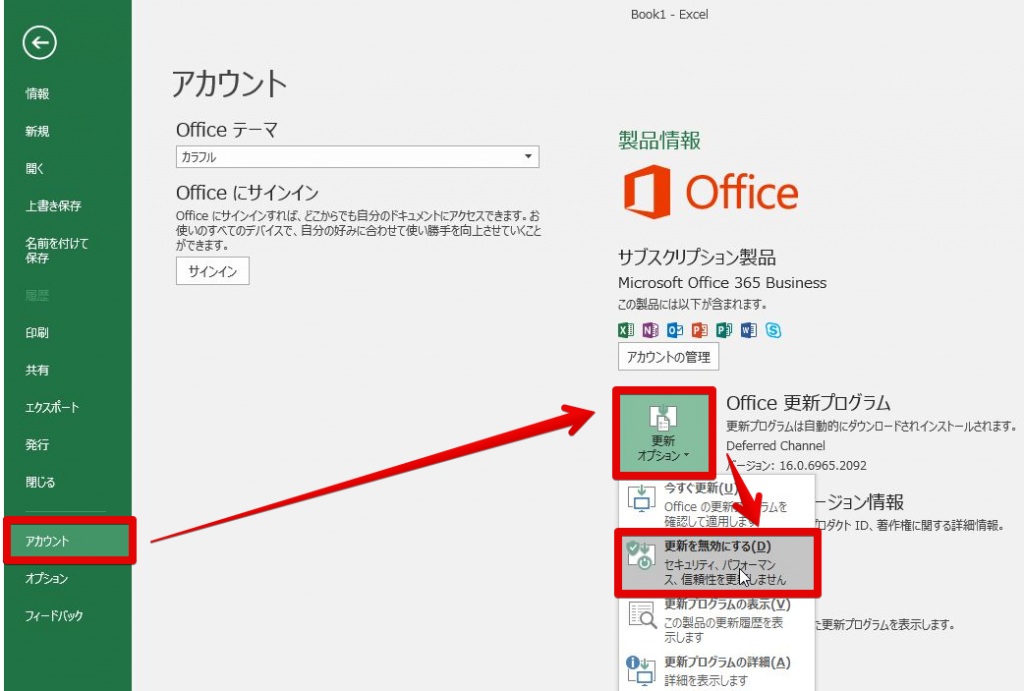This screenshot has height=691, width=1024.
Task: Click the 更新プログラムの詳細 info icon
Action: [641, 670]
